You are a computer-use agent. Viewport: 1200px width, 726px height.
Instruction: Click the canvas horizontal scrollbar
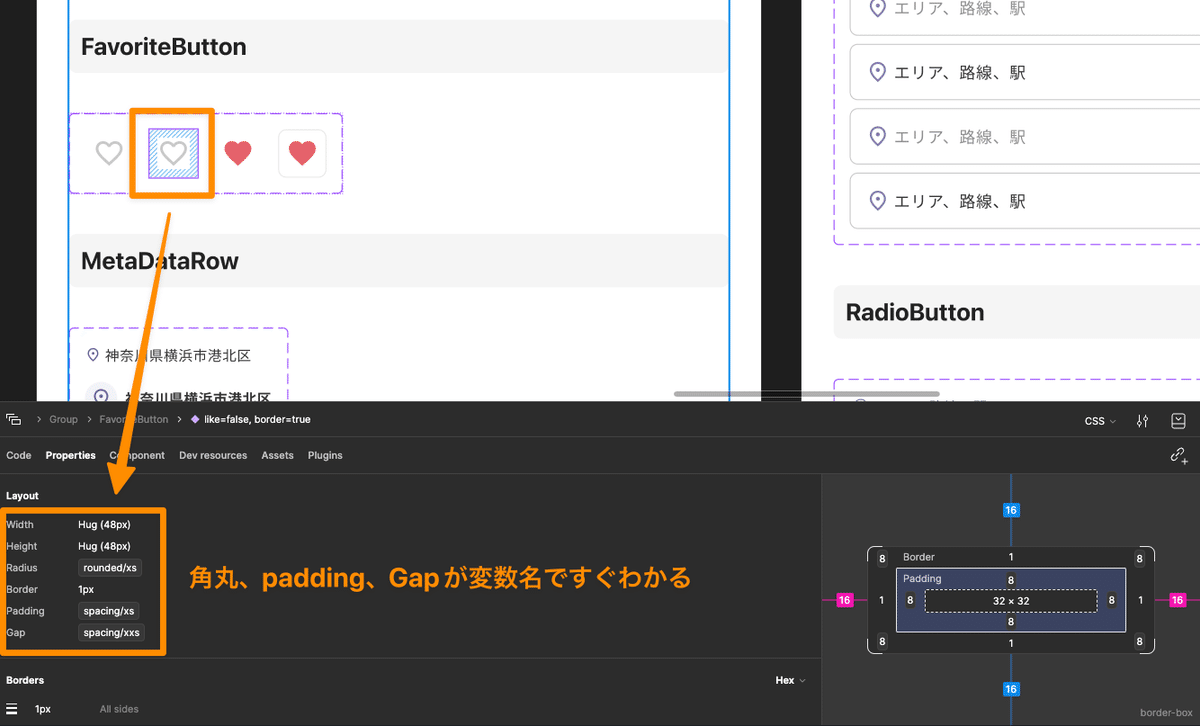(806, 394)
